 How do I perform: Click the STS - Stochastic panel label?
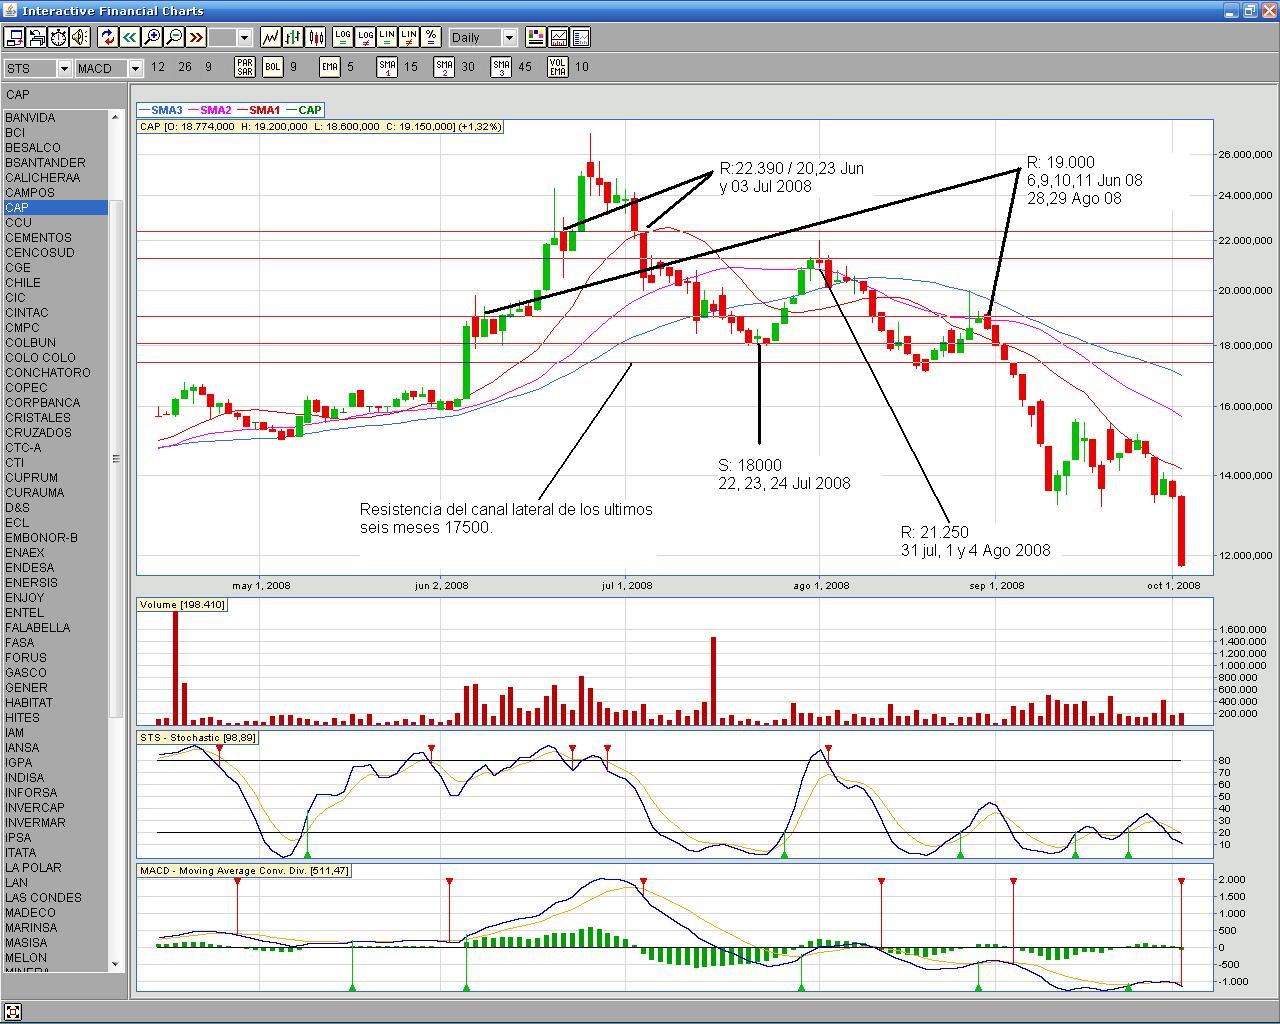pyautogui.click(x=198, y=738)
